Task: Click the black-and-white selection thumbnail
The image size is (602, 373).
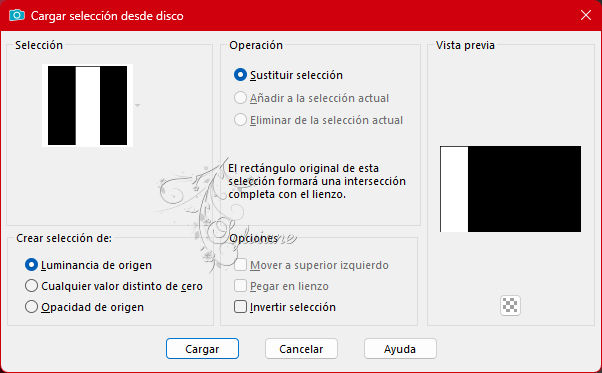Action: (88, 106)
